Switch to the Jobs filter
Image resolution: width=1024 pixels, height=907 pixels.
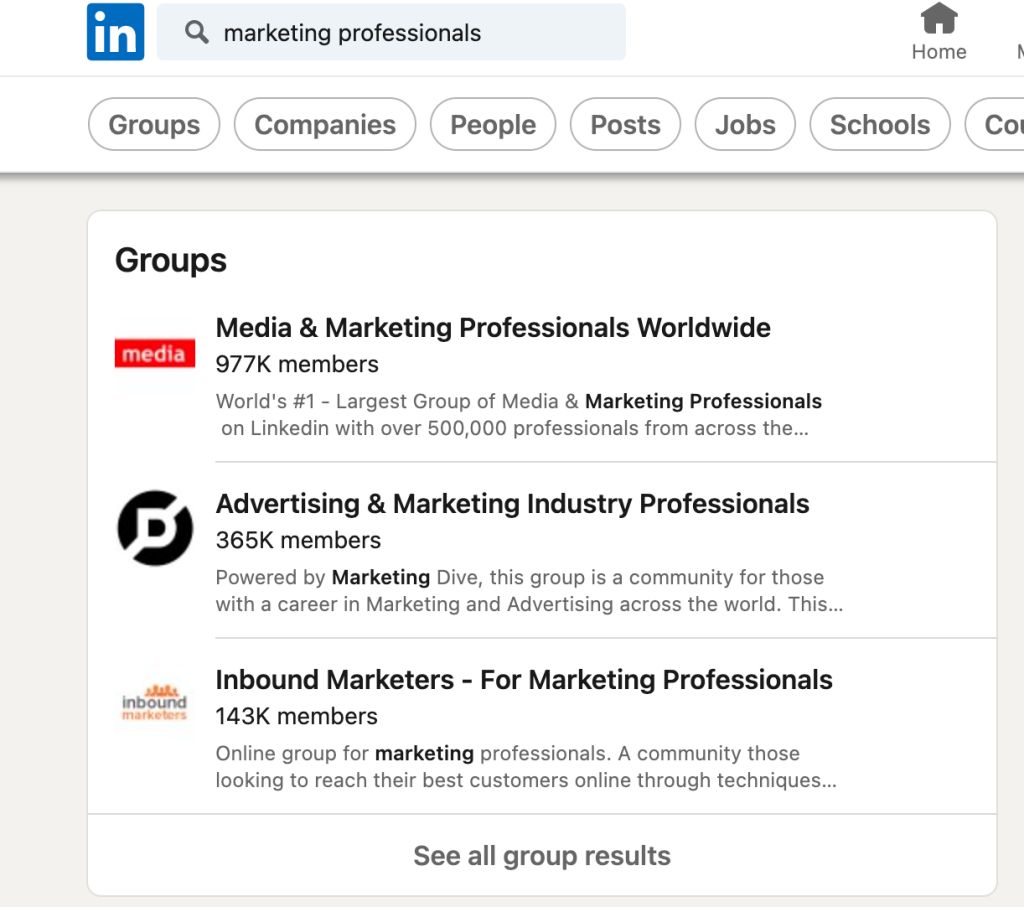point(745,125)
